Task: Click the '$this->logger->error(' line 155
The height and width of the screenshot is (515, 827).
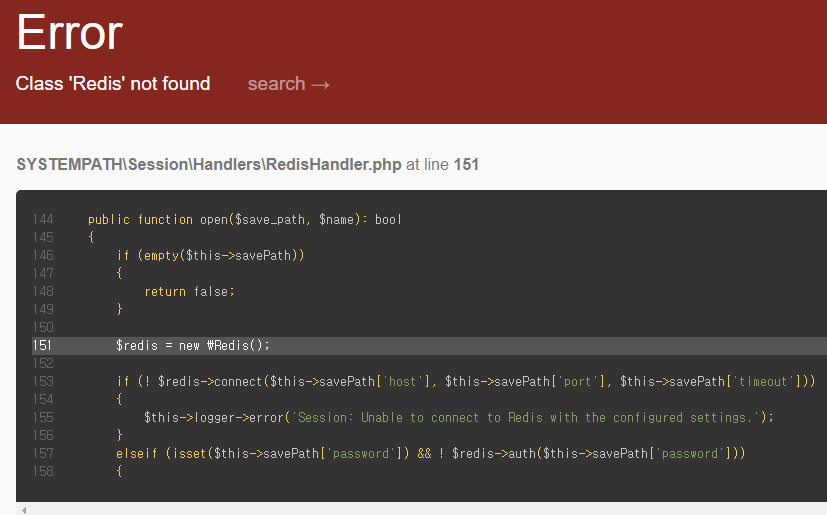Action: click(x=459, y=417)
